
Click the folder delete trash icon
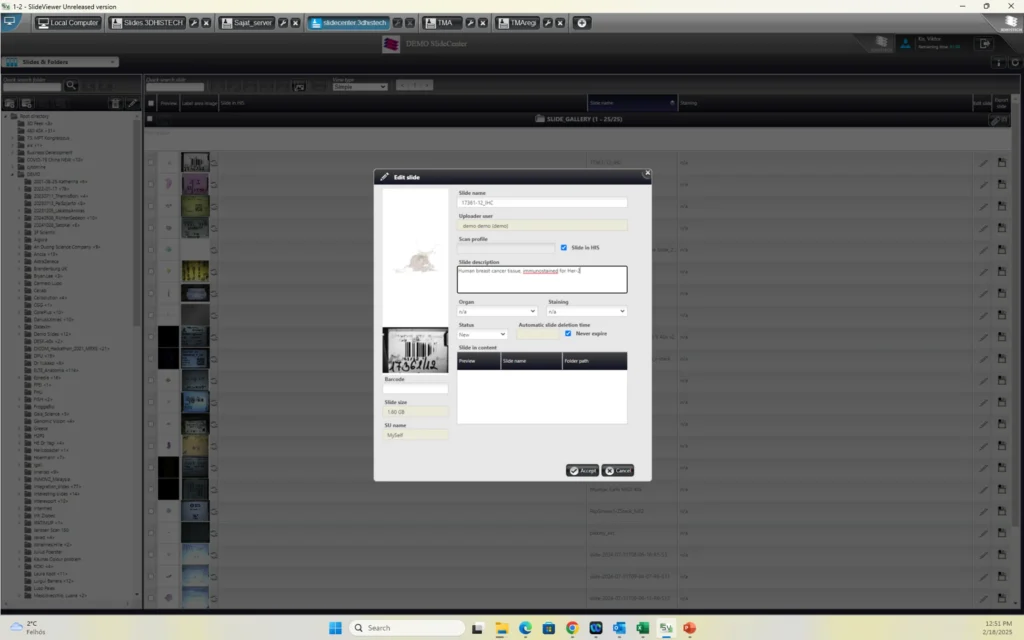[116, 103]
